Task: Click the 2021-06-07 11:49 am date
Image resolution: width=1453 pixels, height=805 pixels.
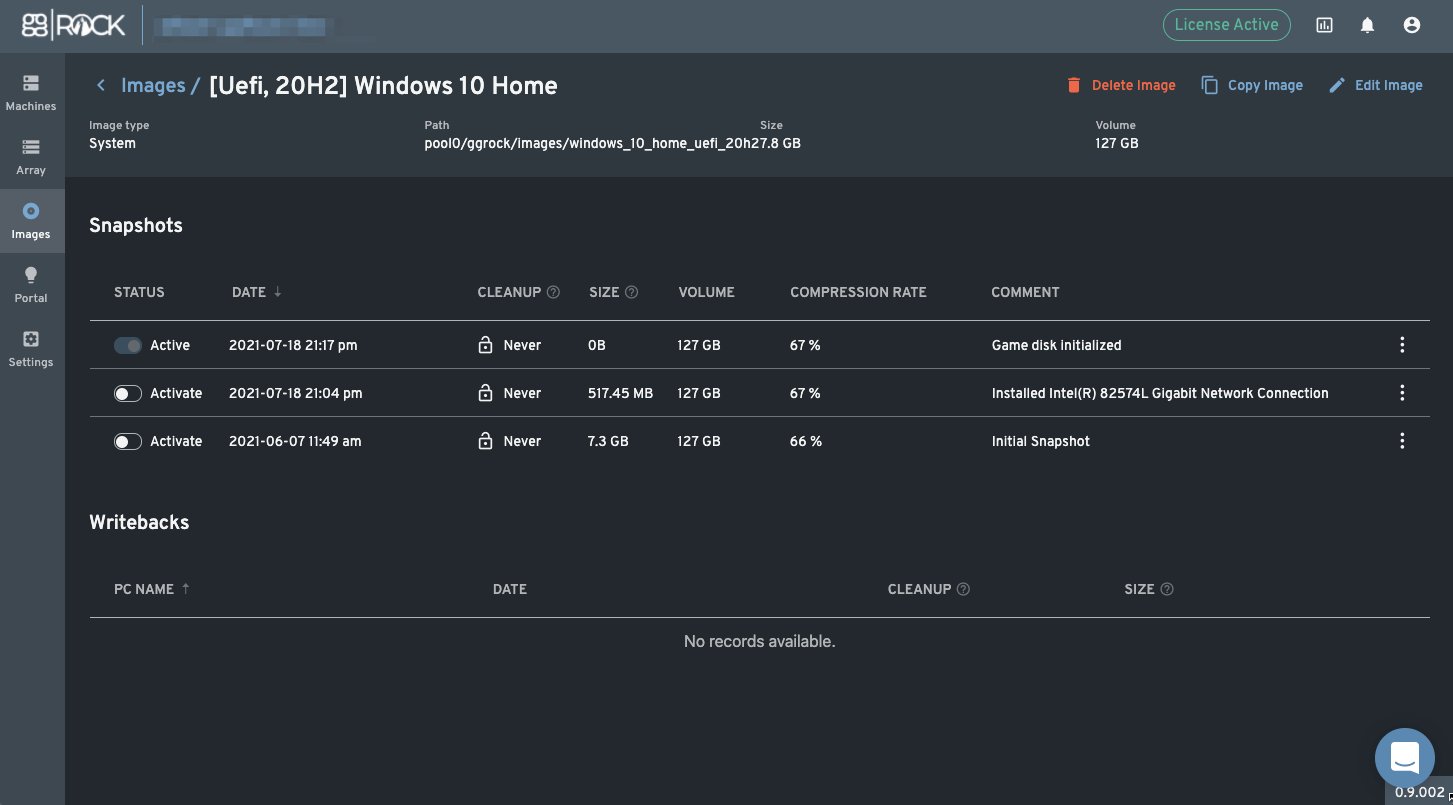Action: tap(295, 441)
